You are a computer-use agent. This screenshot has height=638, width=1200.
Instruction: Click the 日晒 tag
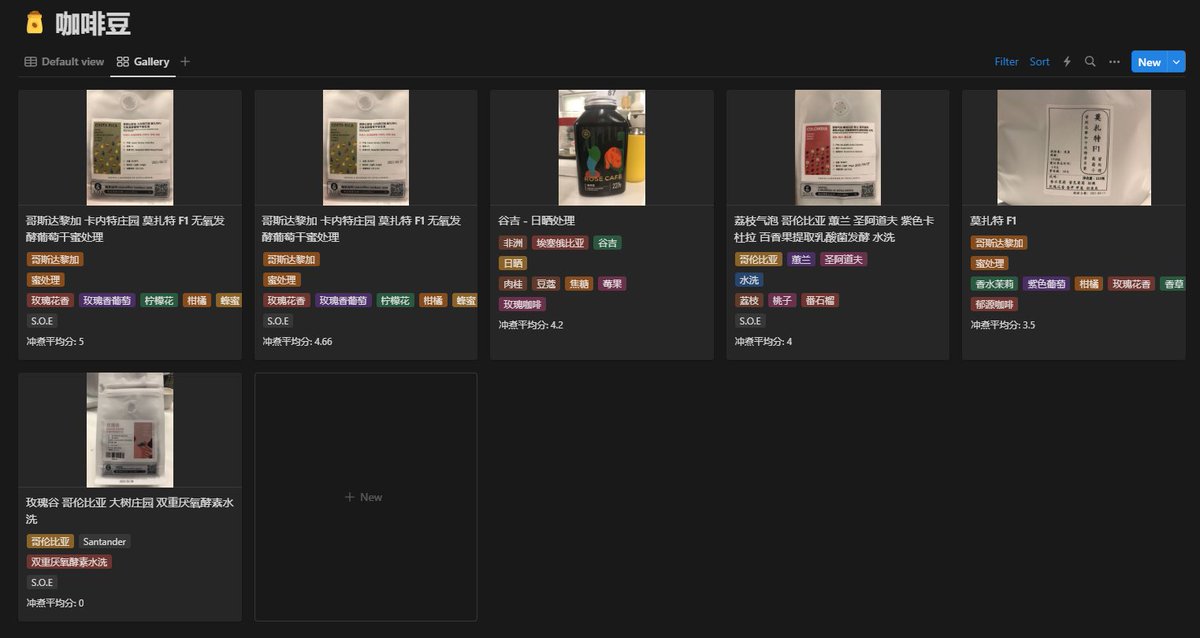[x=512, y=263]
